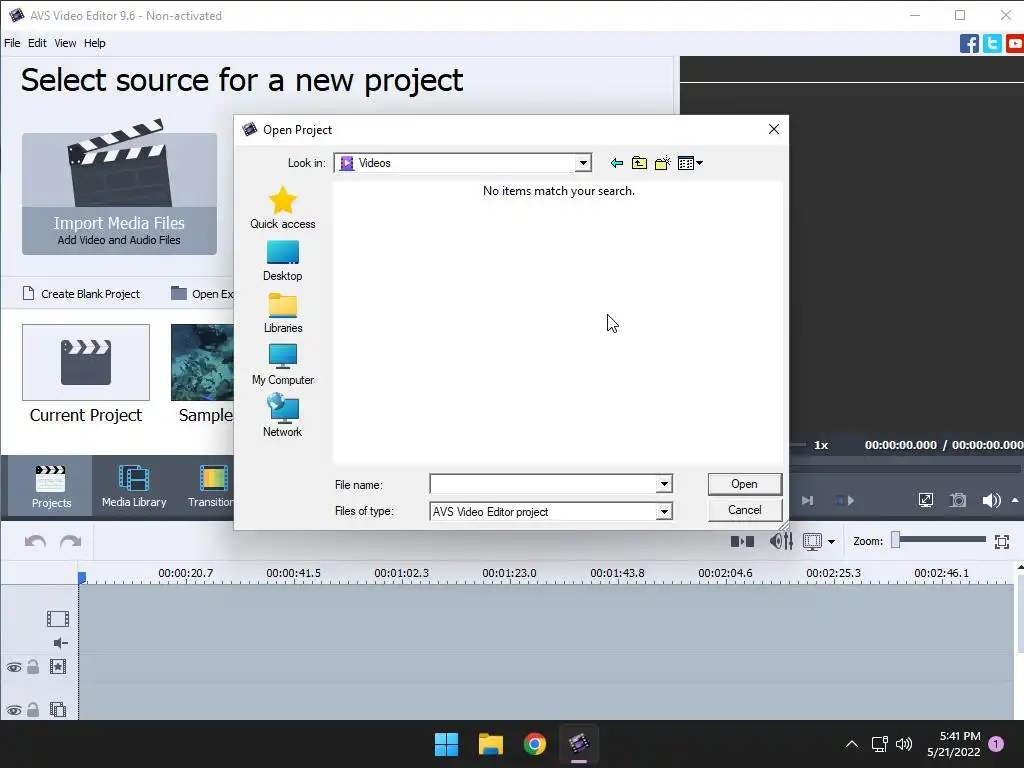1024x768 pixels.
Task: Switch to the Transitions tab
Action: [x=210, y=486]
